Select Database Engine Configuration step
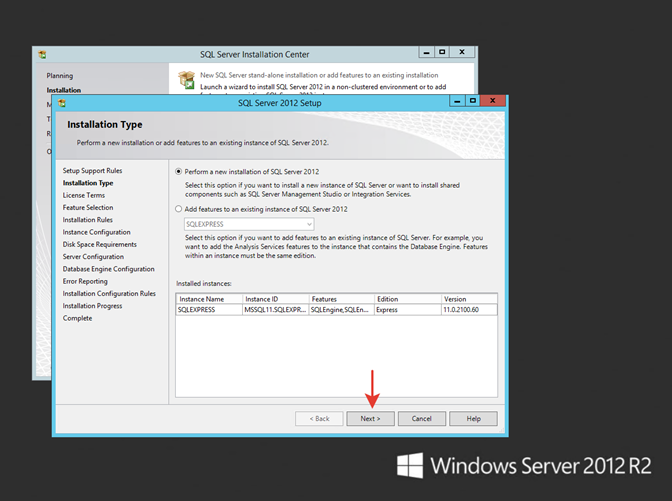Viewport: 672px width, 501px height. [x=108, y=269]
